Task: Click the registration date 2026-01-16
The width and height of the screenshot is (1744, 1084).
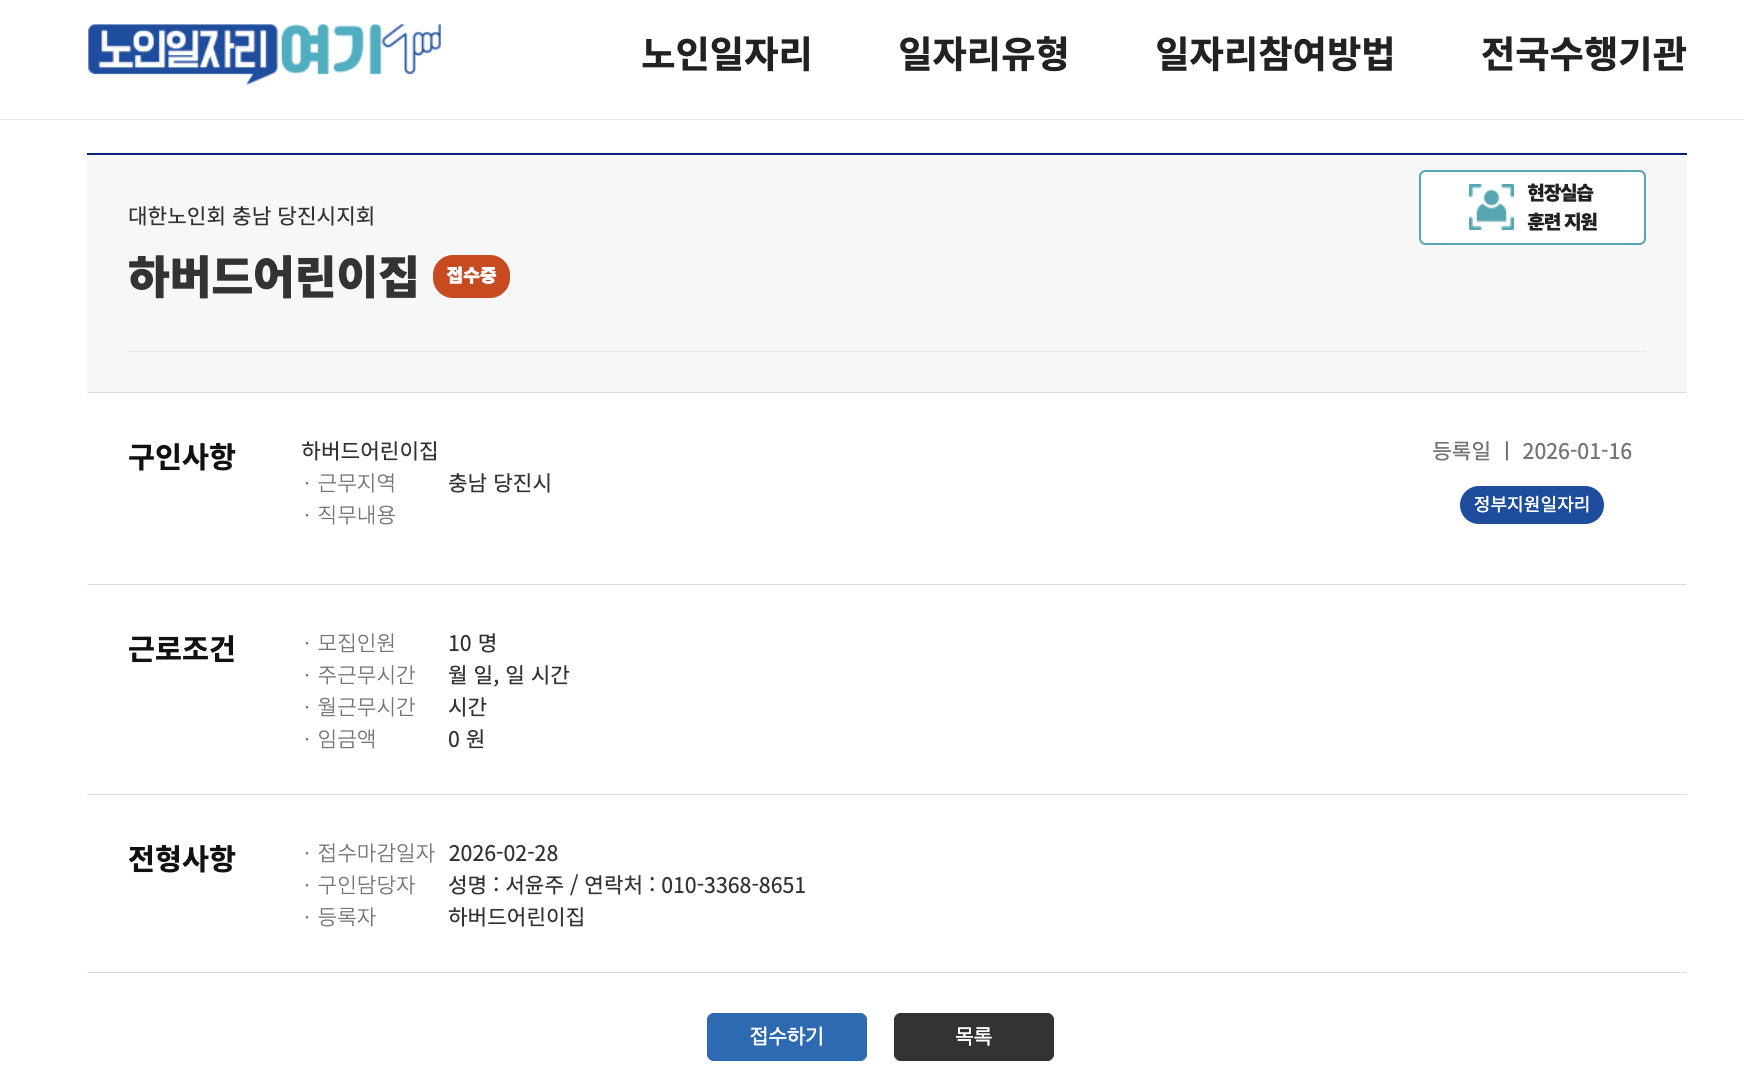Action: tap(1579, 451)
